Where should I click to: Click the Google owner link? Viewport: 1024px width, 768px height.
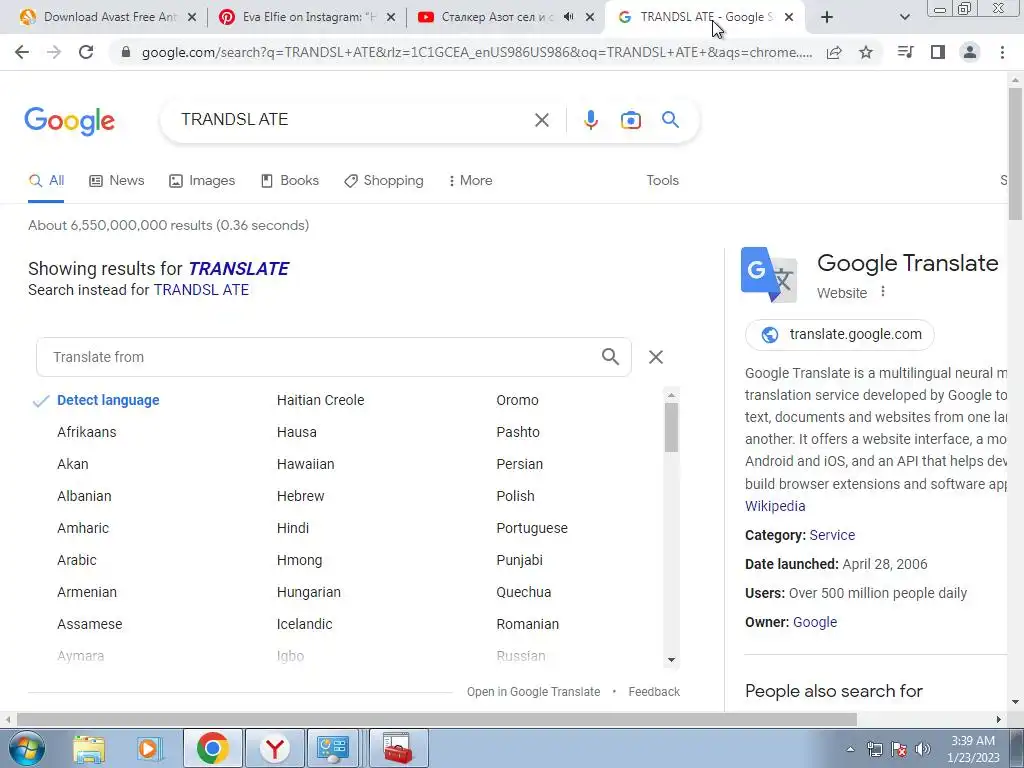coord(814,622)
